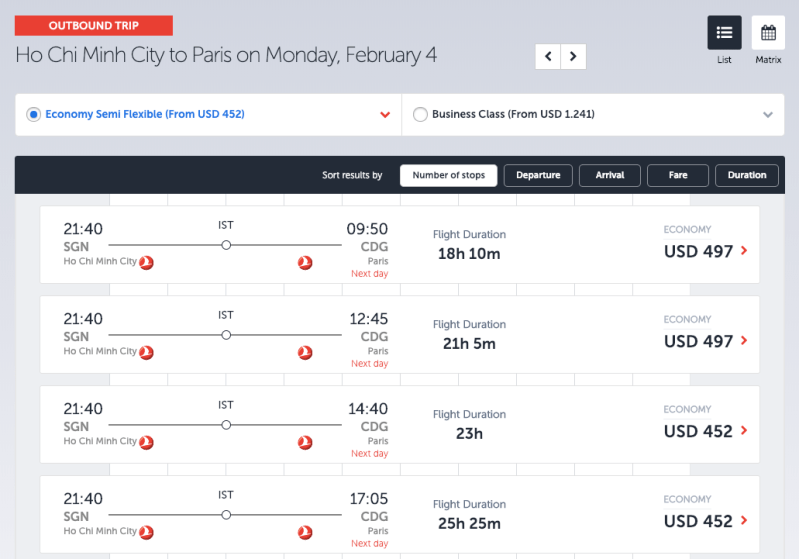Sort results by Departure

[x=538, y=176]
